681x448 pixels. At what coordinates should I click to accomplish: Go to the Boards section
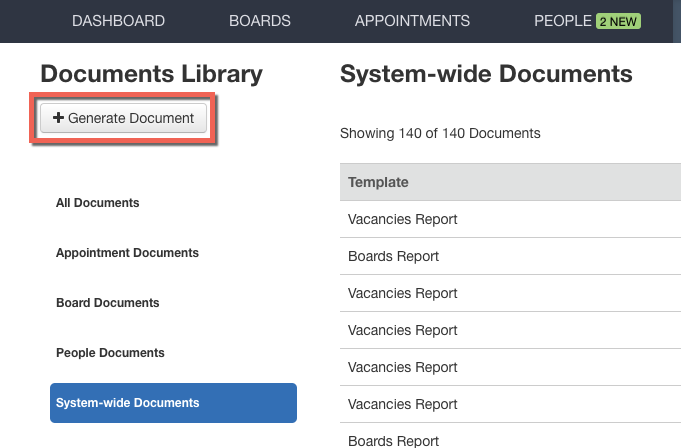tap(260, 21)
